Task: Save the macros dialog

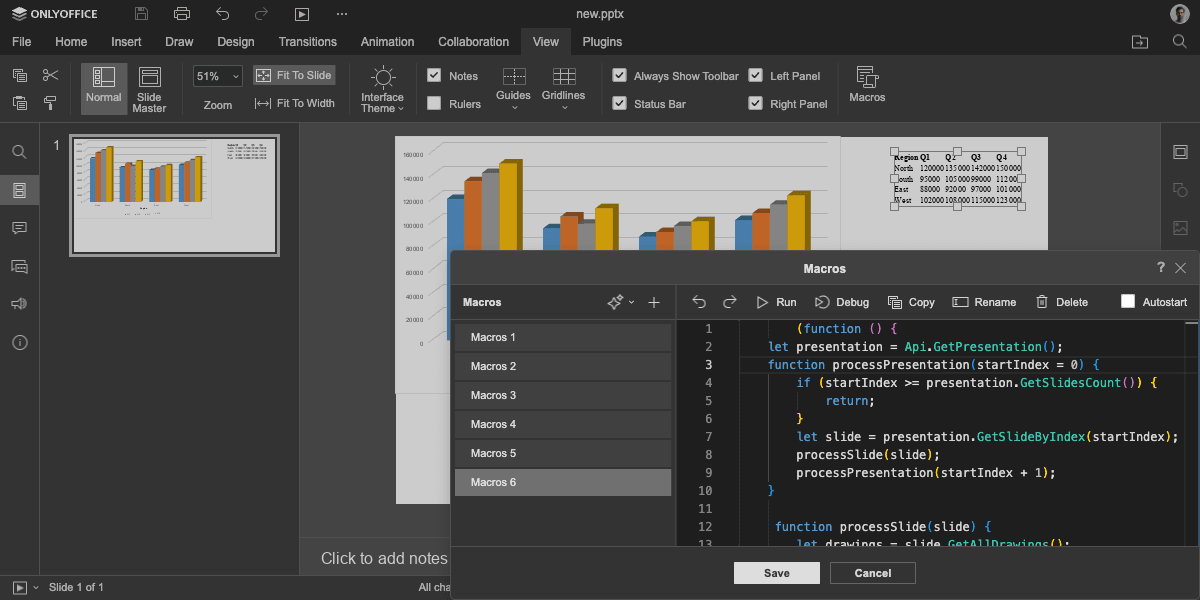Action: (776, 573)
